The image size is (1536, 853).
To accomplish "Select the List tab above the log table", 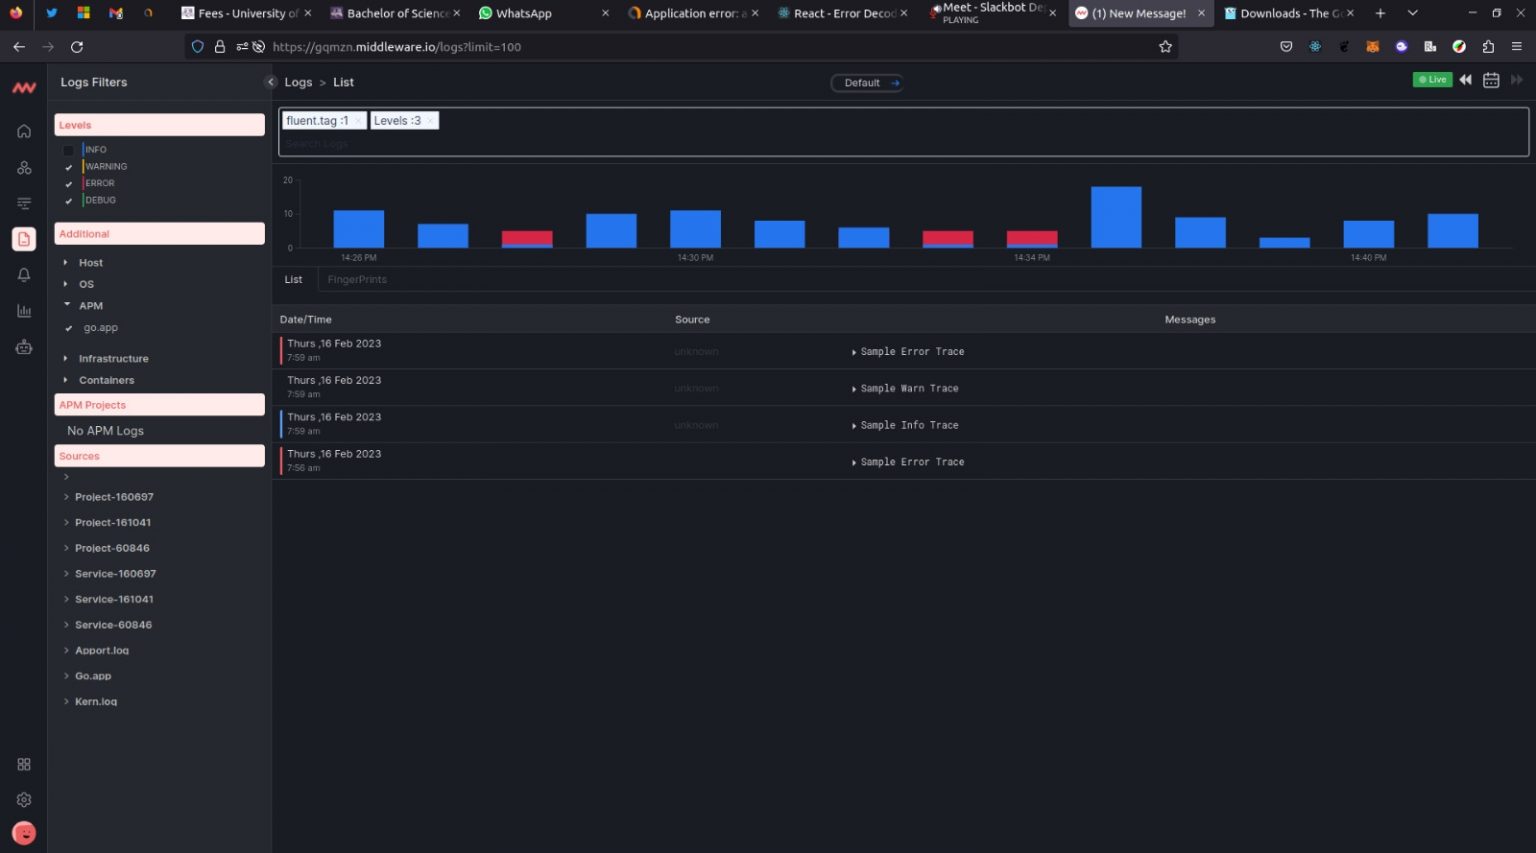I will (x=293, y=279).
